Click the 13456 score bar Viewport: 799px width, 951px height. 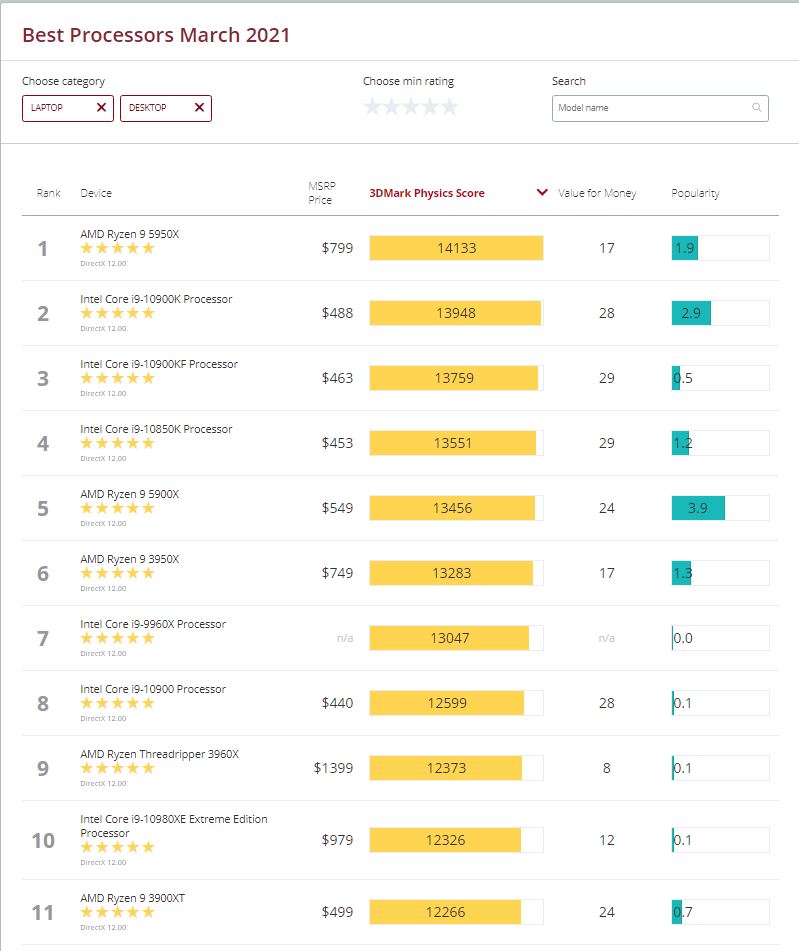(456, 508)
